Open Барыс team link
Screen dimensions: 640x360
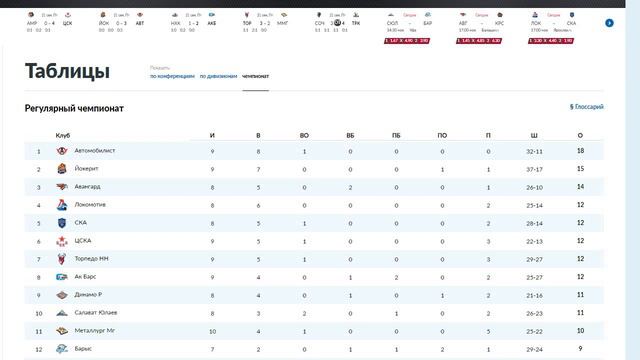click(x=83, y=349)
